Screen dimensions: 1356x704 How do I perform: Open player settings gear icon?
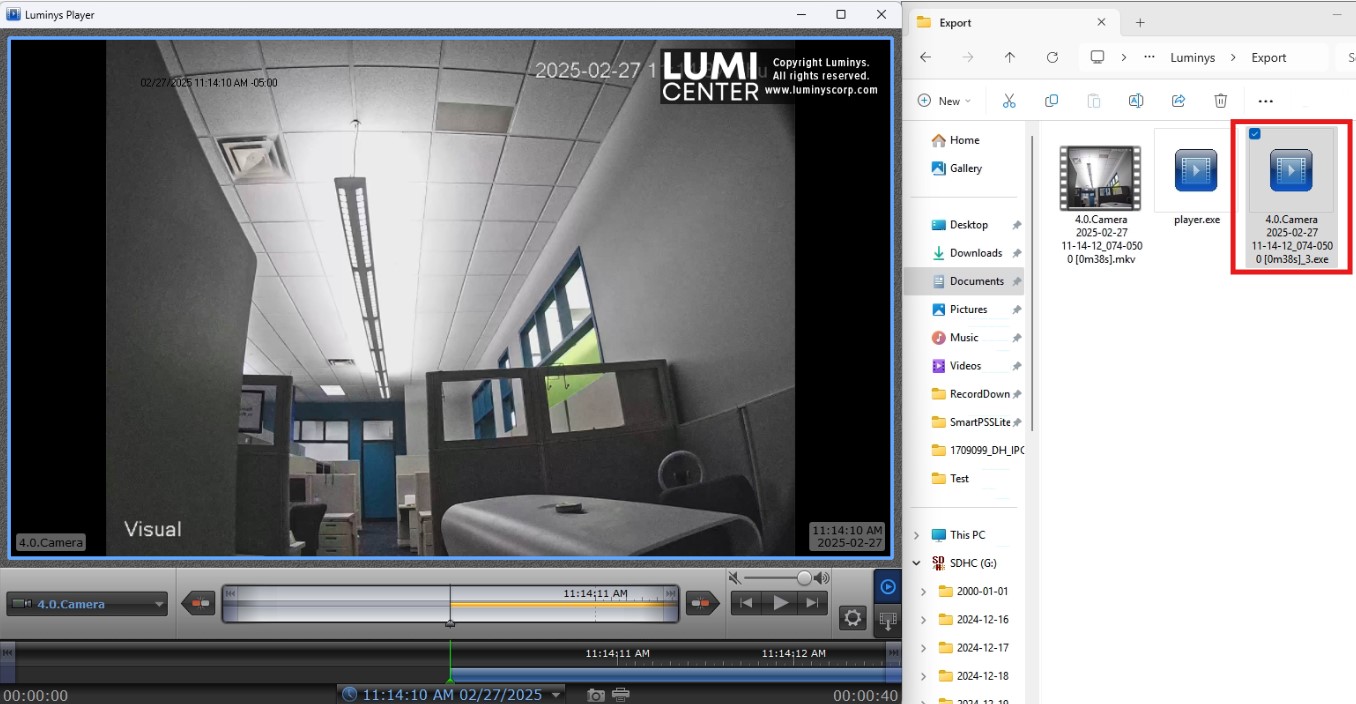point(852,618)
